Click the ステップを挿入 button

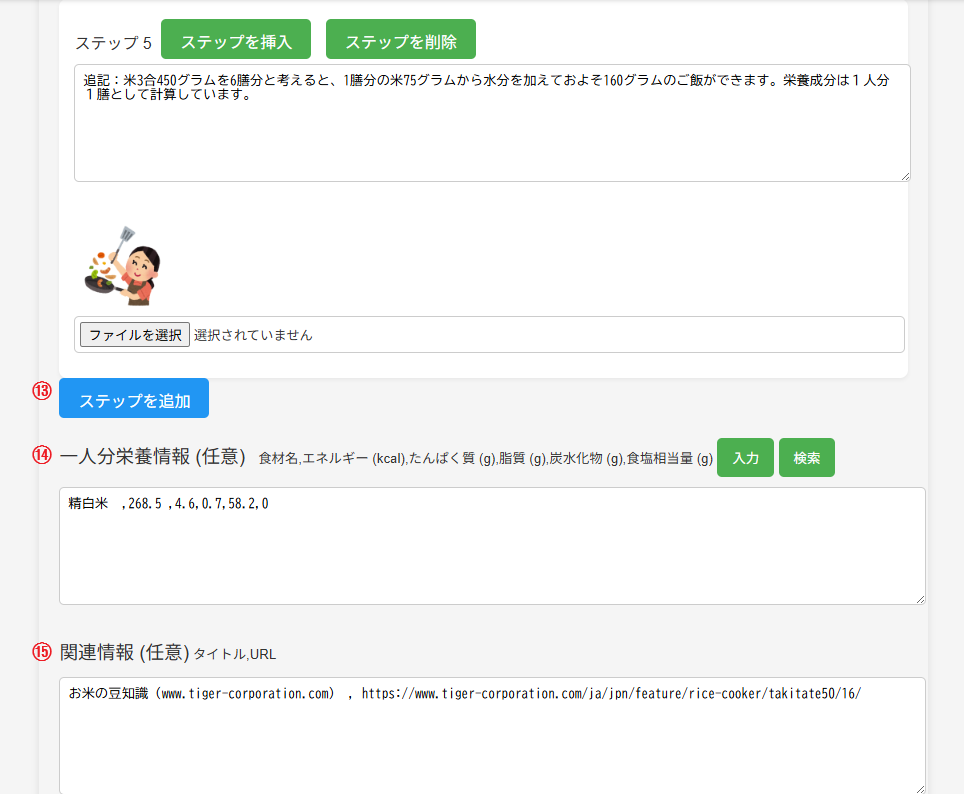point(236,40)
